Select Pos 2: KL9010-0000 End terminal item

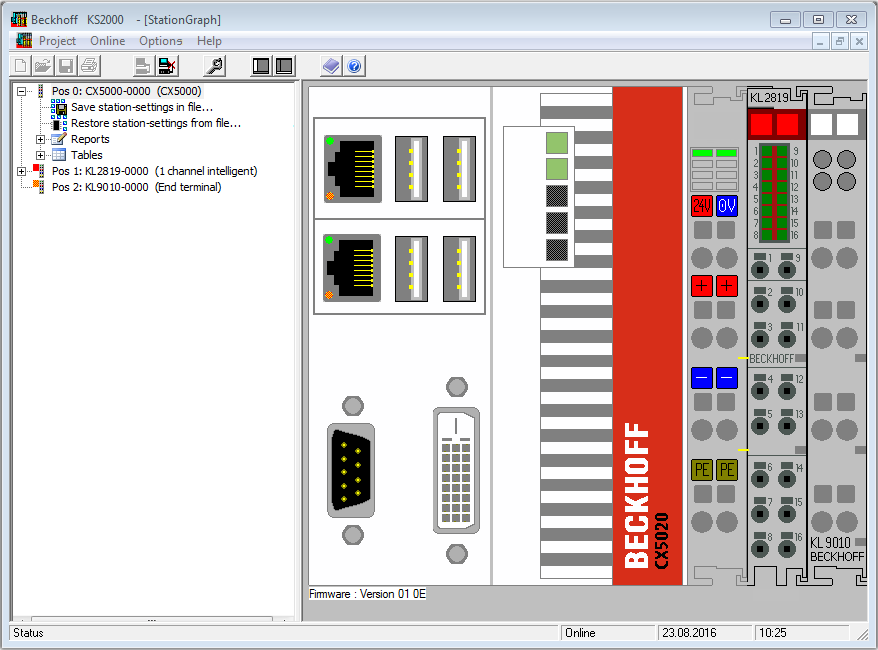click(x=137, y=187)
